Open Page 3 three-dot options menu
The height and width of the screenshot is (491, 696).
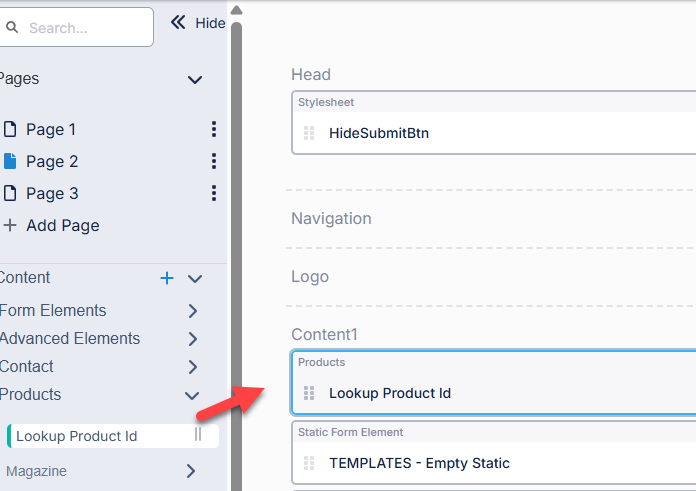click(213, 193)
